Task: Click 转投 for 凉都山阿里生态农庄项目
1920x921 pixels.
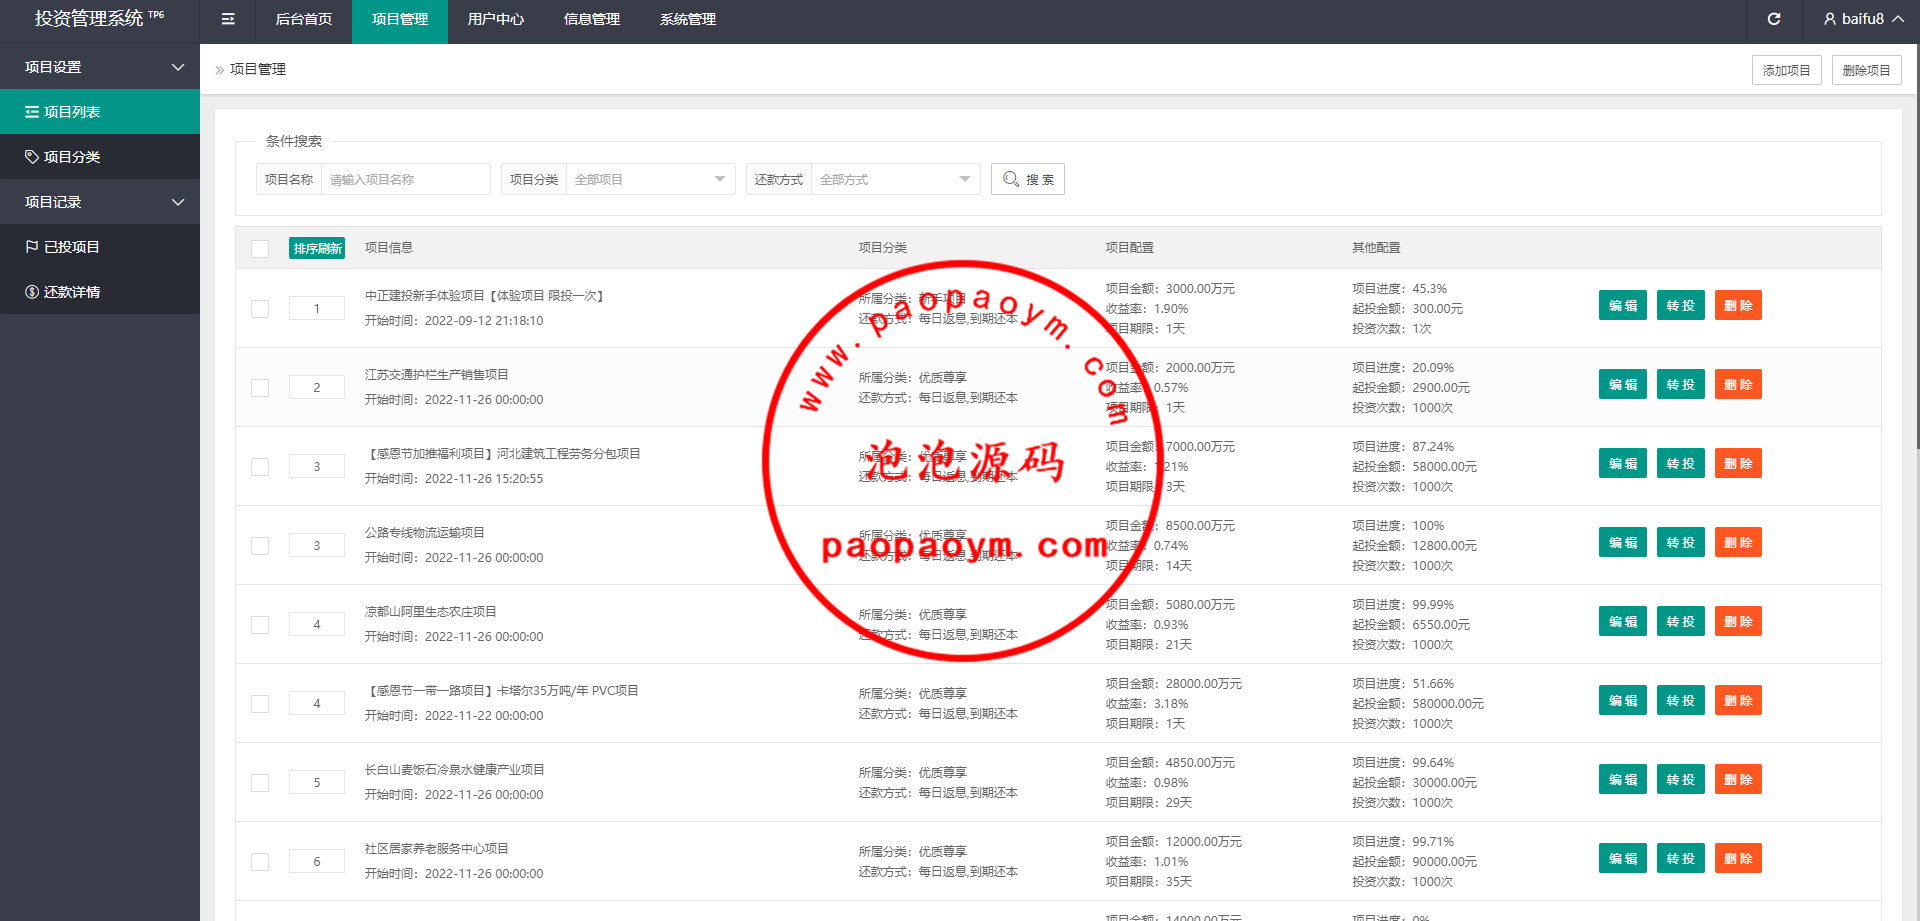Action: click(1681, 621)
